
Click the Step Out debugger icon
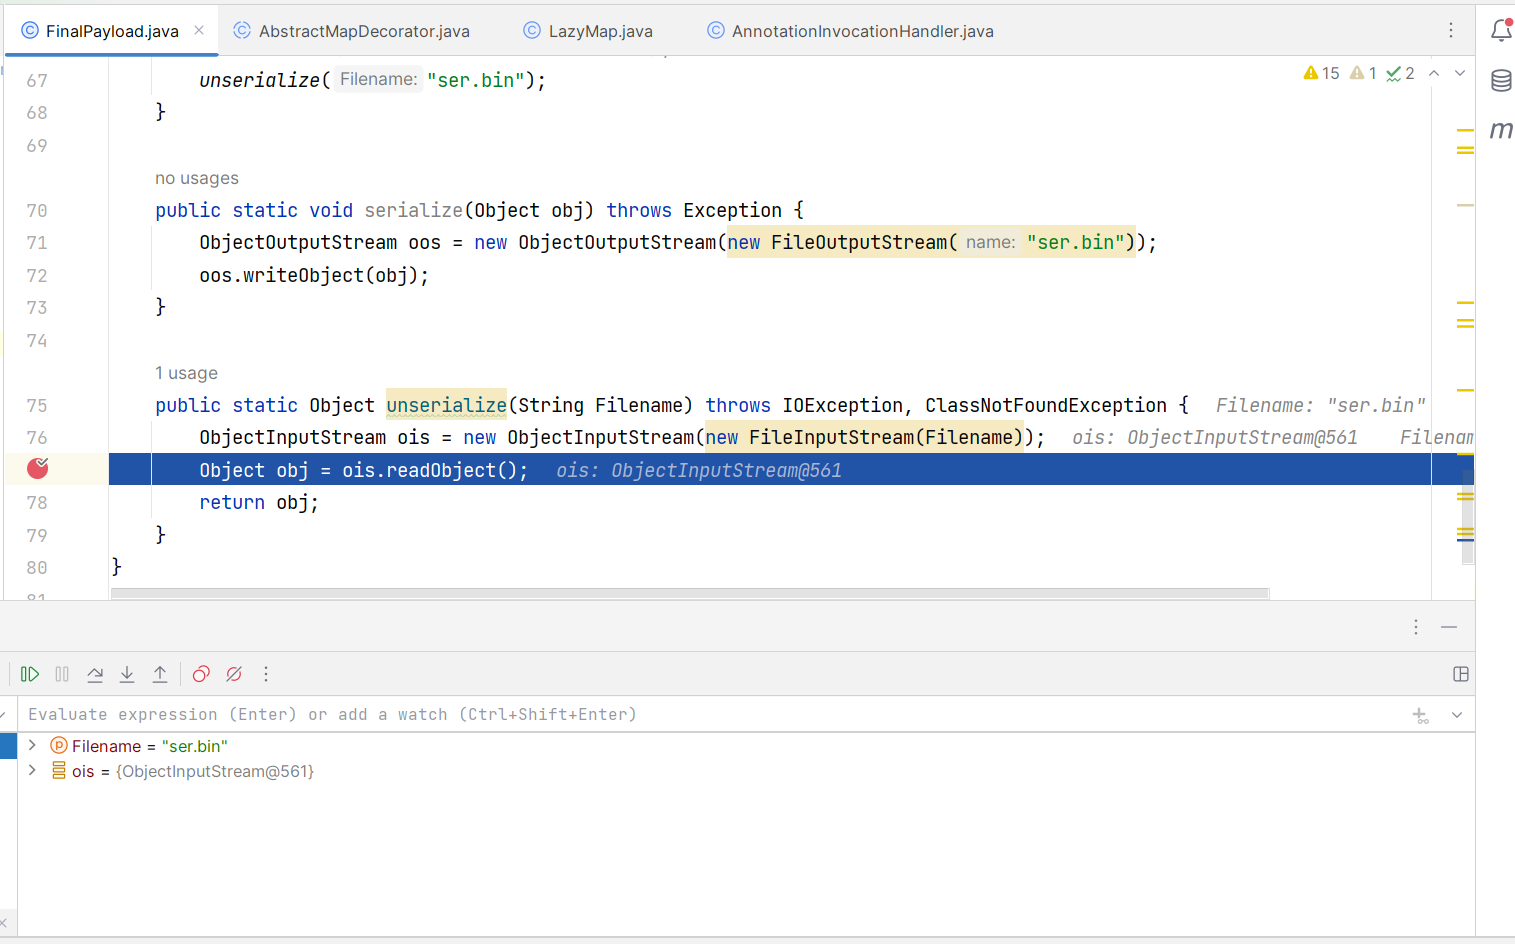tap(160, 674)
